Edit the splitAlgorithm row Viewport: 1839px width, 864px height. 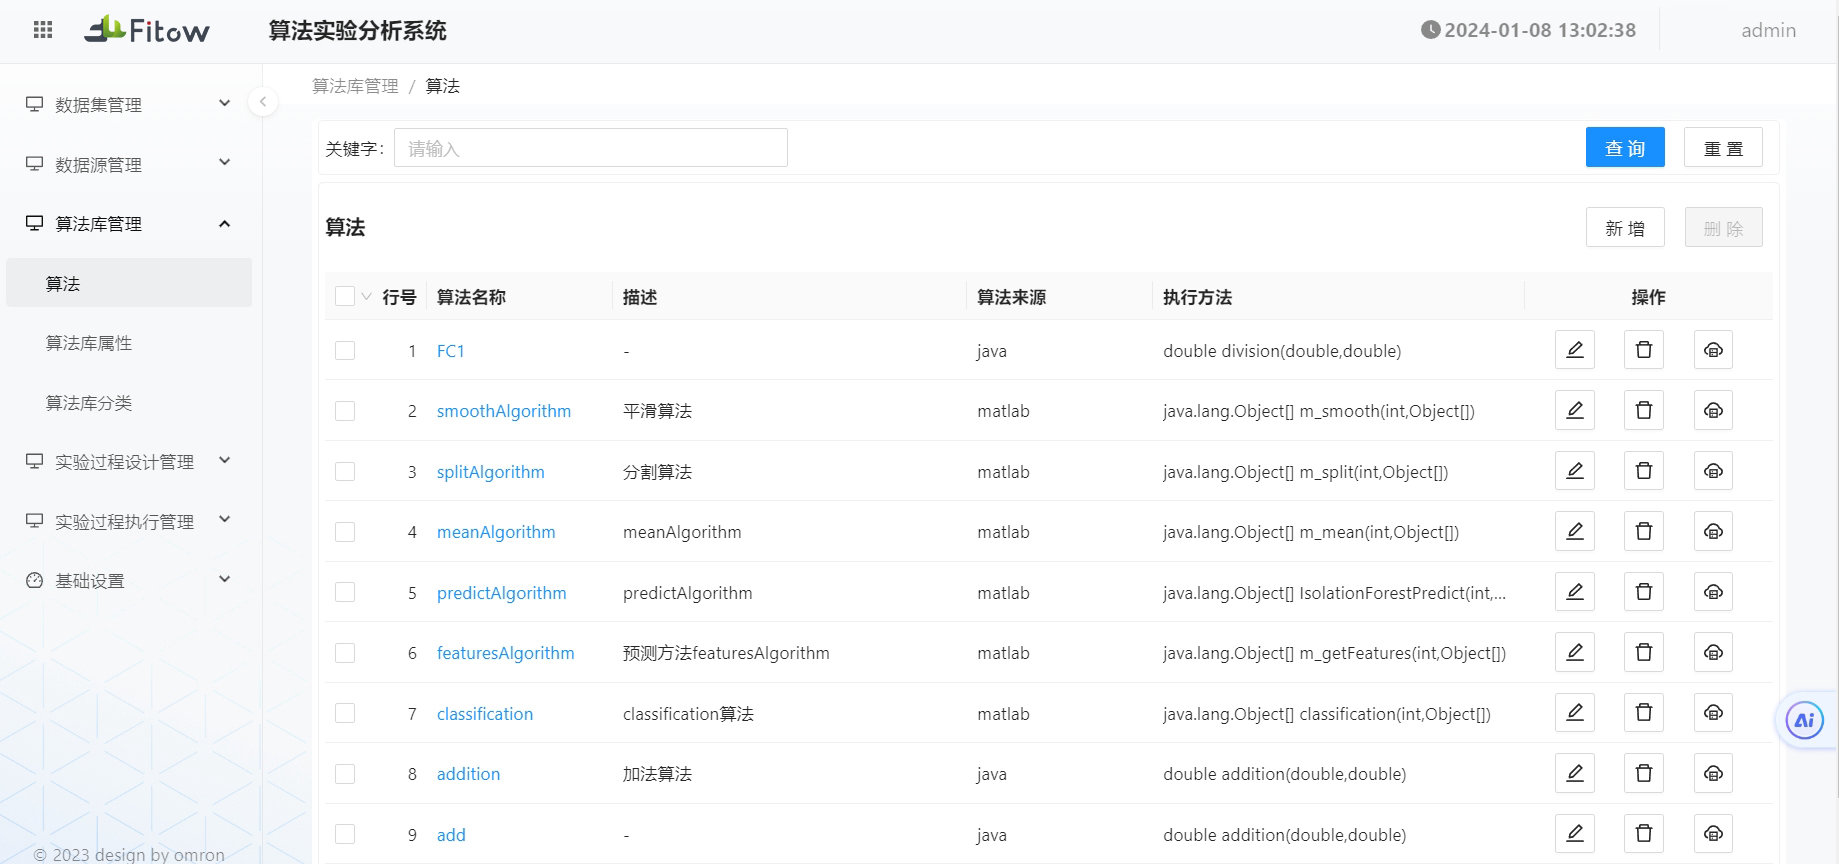(1575, 471)
